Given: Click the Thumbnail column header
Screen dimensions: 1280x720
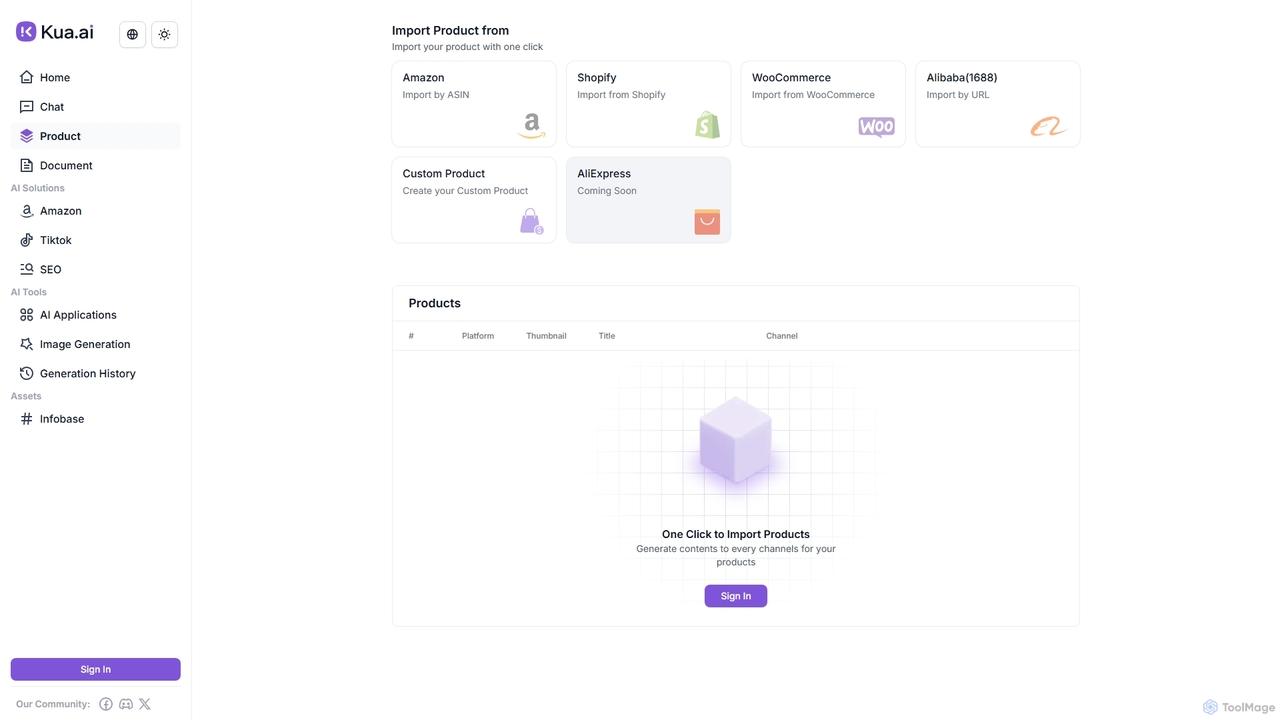Looking at the screenshot, I should [x=546, y=336].
